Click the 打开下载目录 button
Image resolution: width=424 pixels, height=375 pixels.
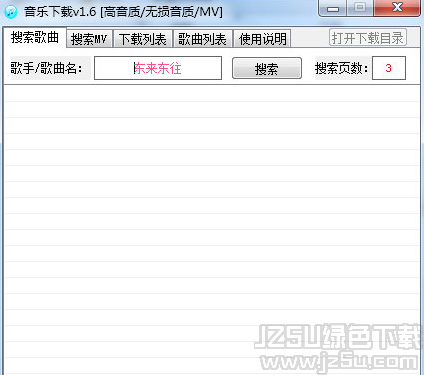[368, 37]
